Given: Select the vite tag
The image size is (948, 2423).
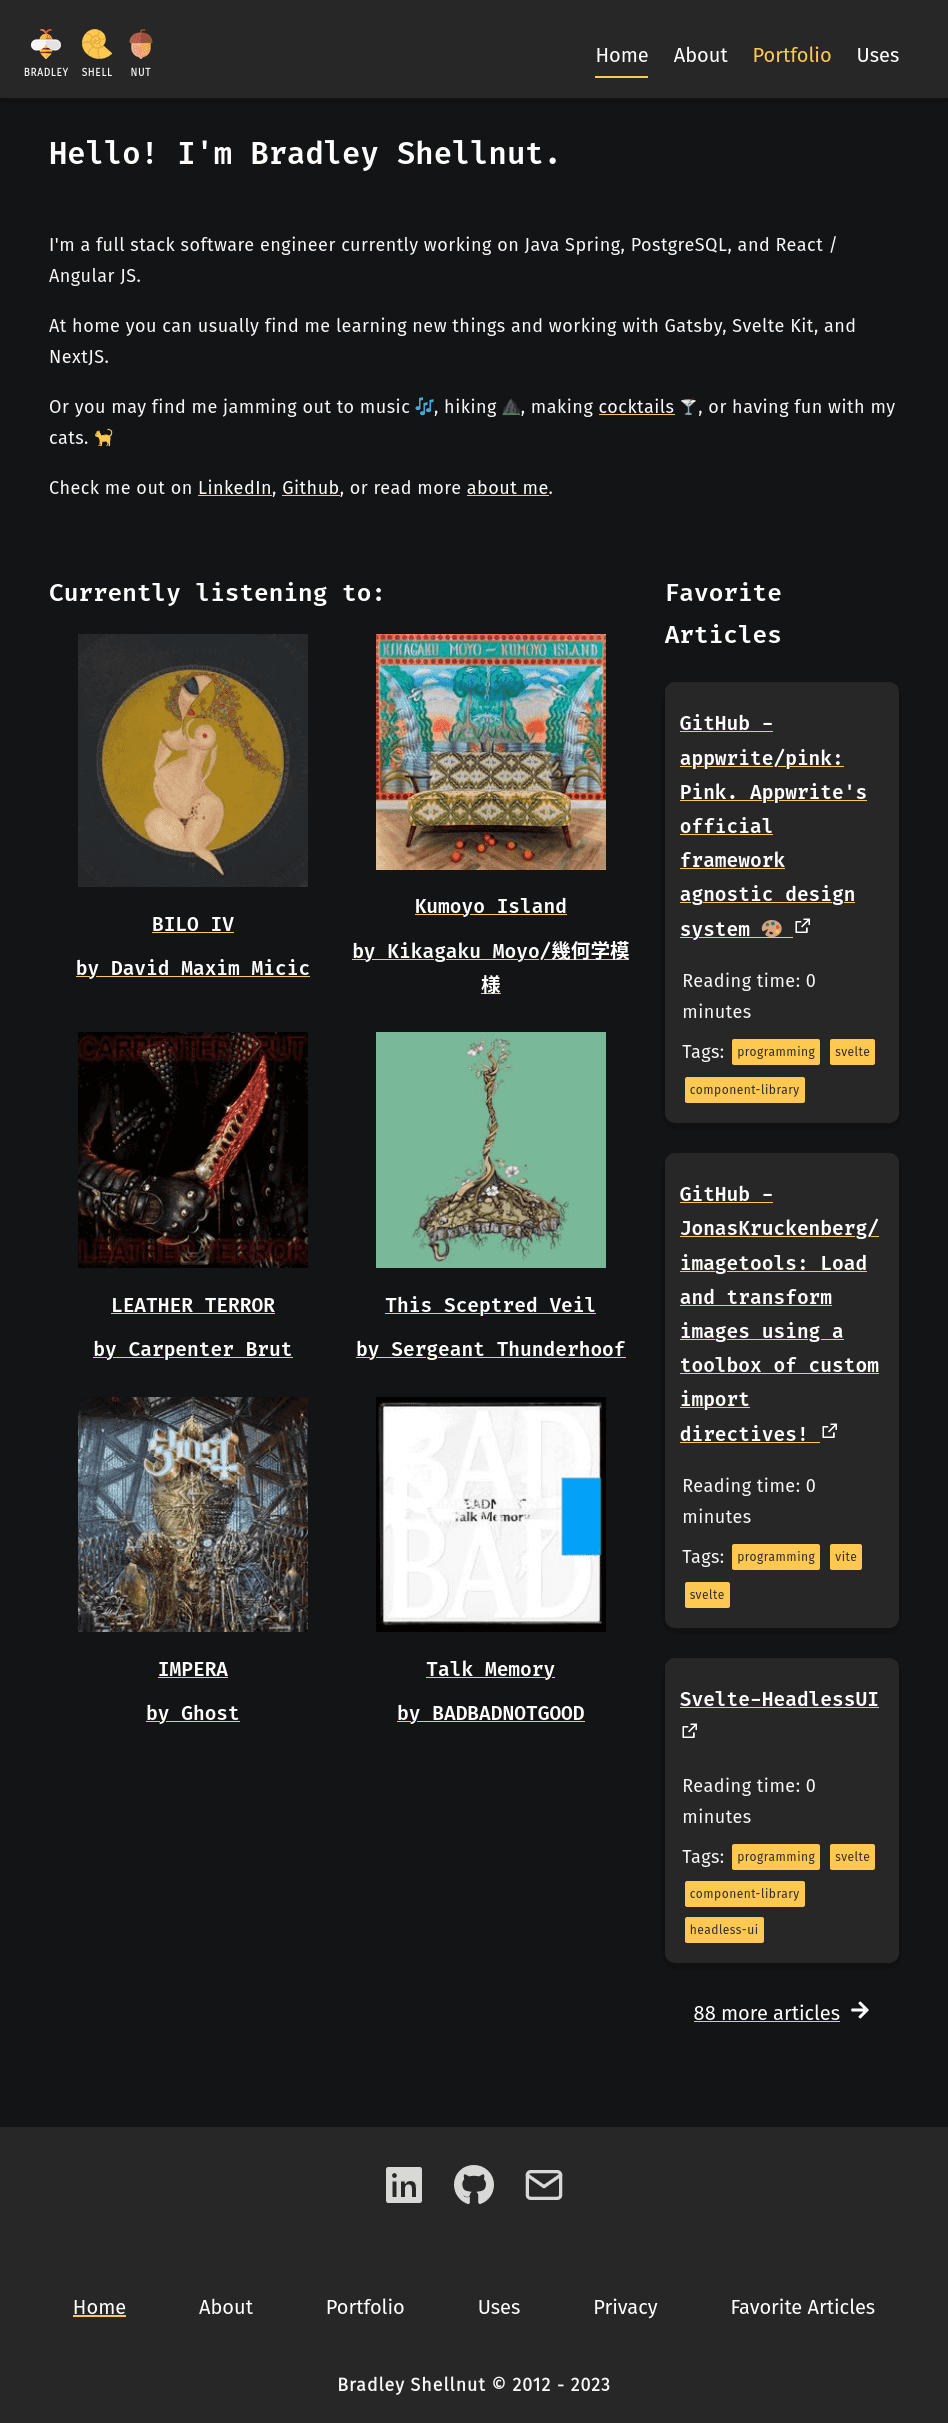Looking at the screenshot, I should point(846,1557).
